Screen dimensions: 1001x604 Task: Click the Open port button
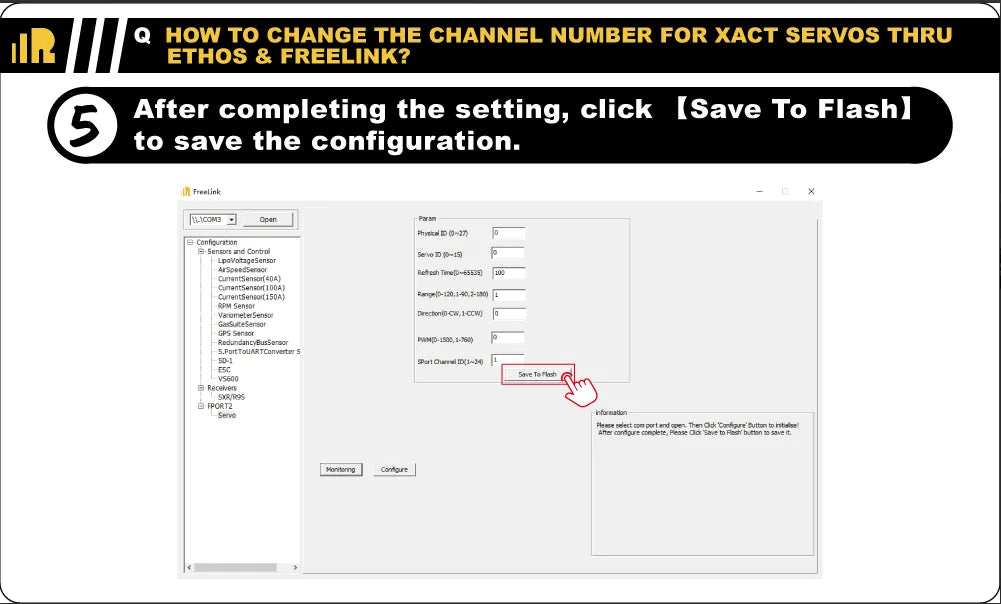(x=268, y=220)
